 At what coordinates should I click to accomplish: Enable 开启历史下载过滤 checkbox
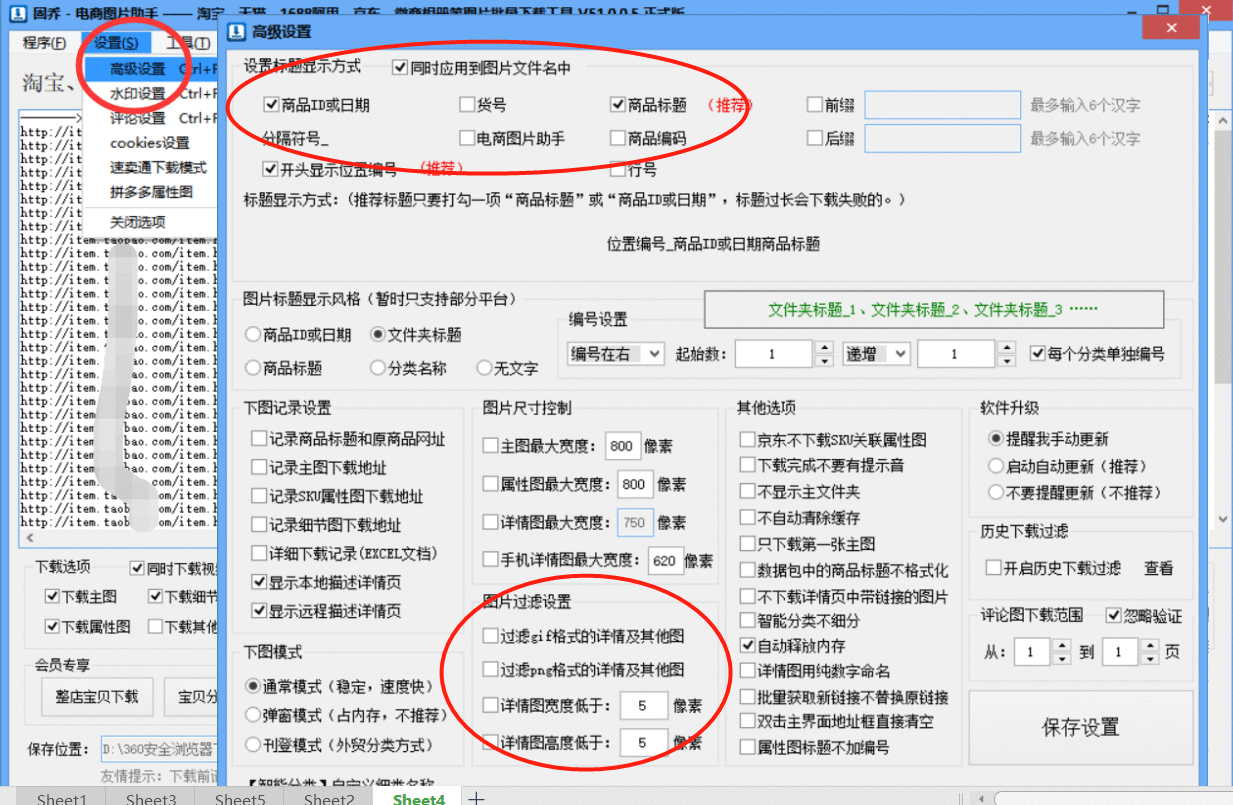(1053, 567)
